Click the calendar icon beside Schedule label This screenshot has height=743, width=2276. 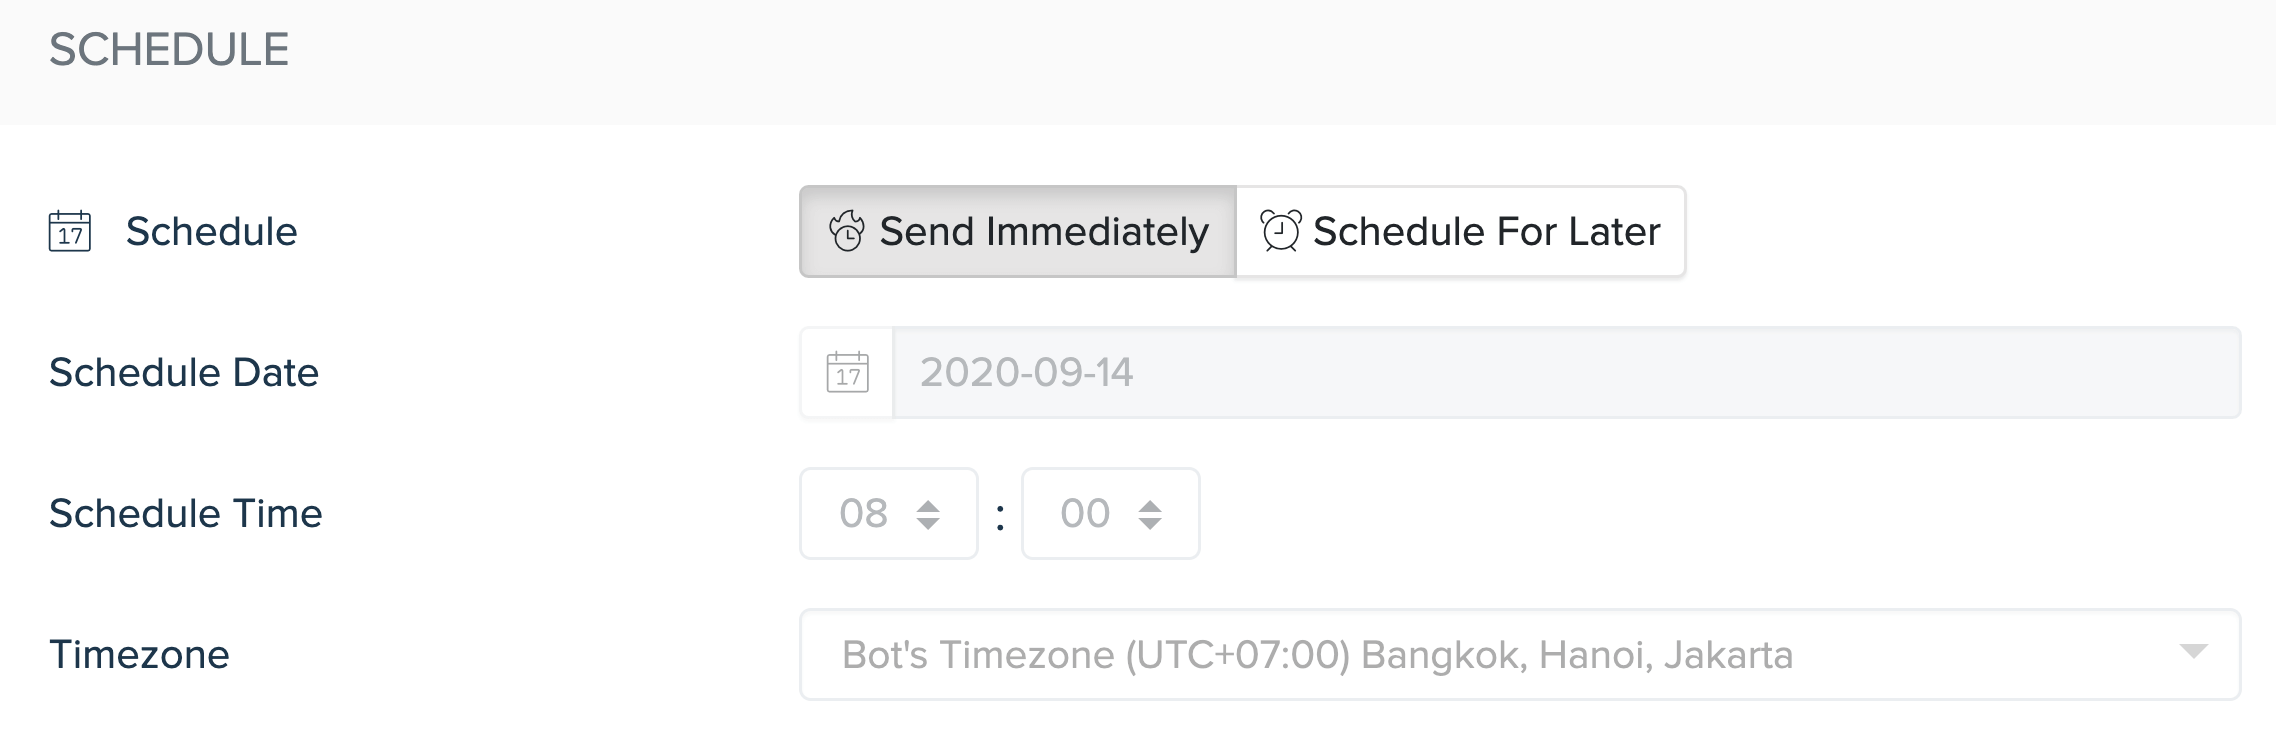70,231
